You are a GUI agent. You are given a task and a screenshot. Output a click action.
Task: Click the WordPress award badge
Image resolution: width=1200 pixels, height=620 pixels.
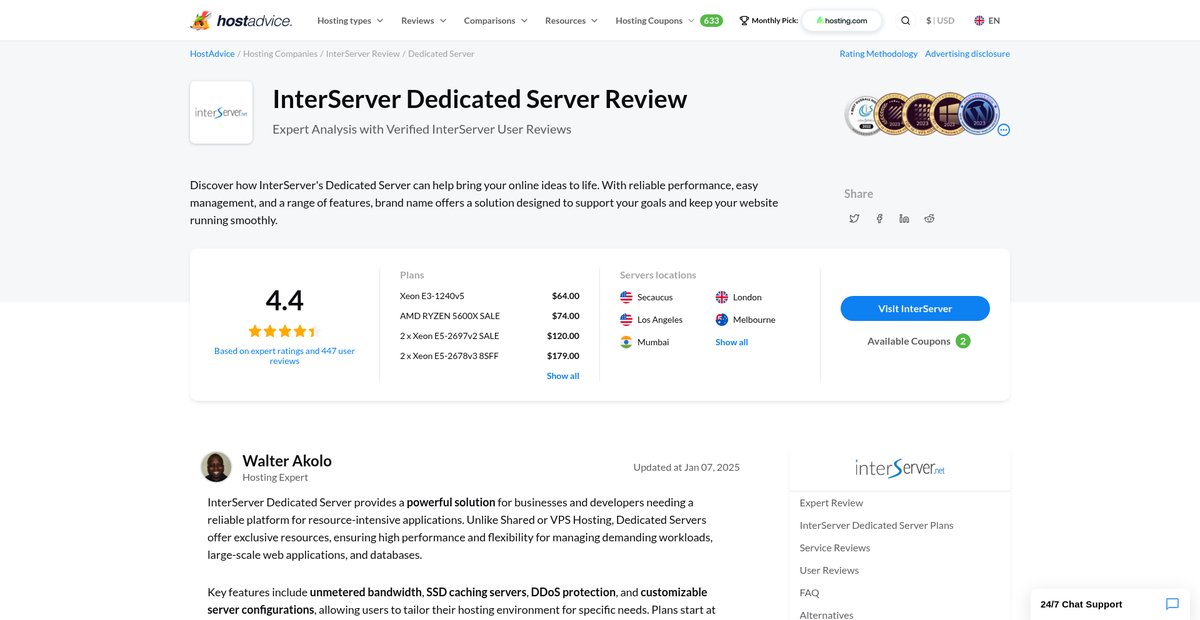pyautogui.click(x=979, y=113)
